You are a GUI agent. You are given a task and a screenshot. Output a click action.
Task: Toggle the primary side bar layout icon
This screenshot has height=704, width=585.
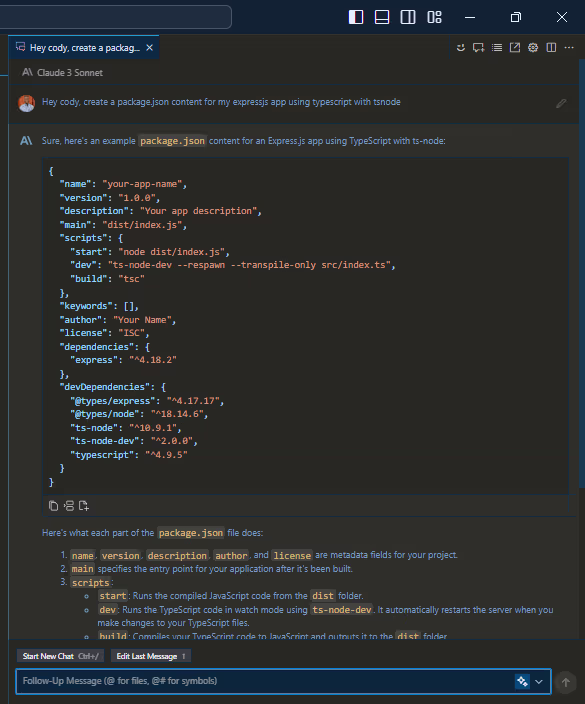tap(356, 17)
